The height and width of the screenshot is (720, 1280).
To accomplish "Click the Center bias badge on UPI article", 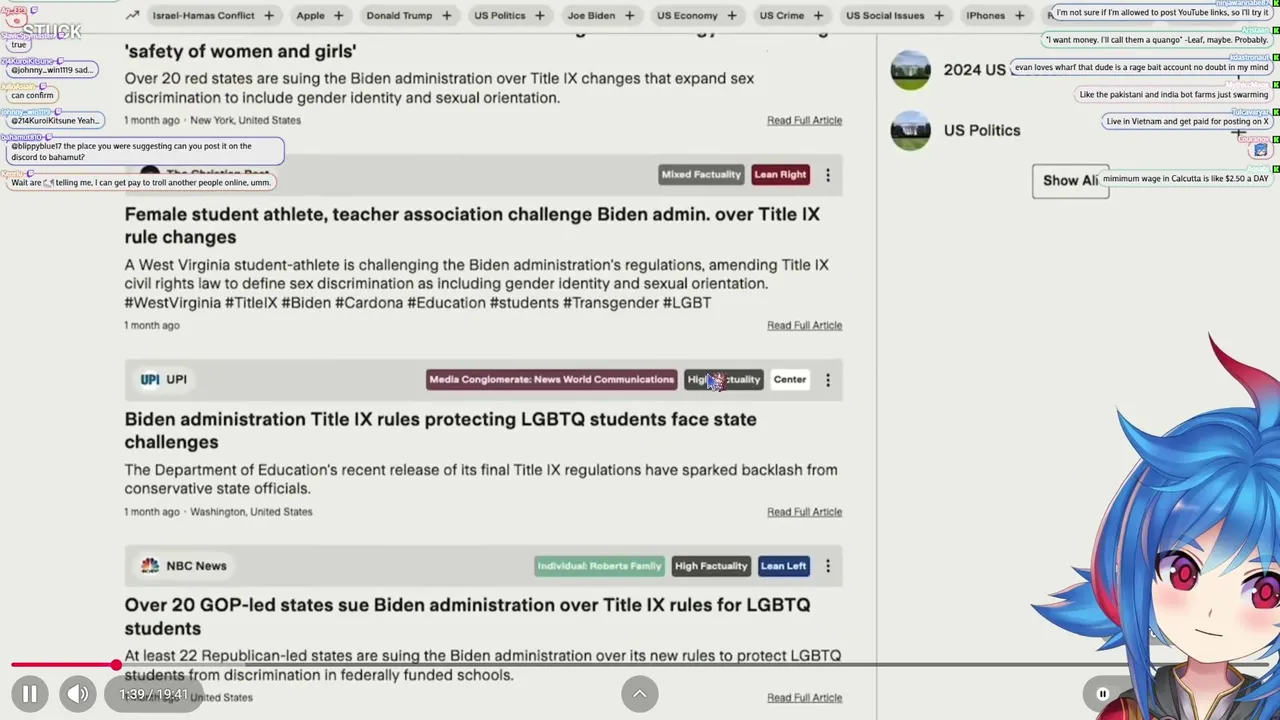I will (790, 380).
